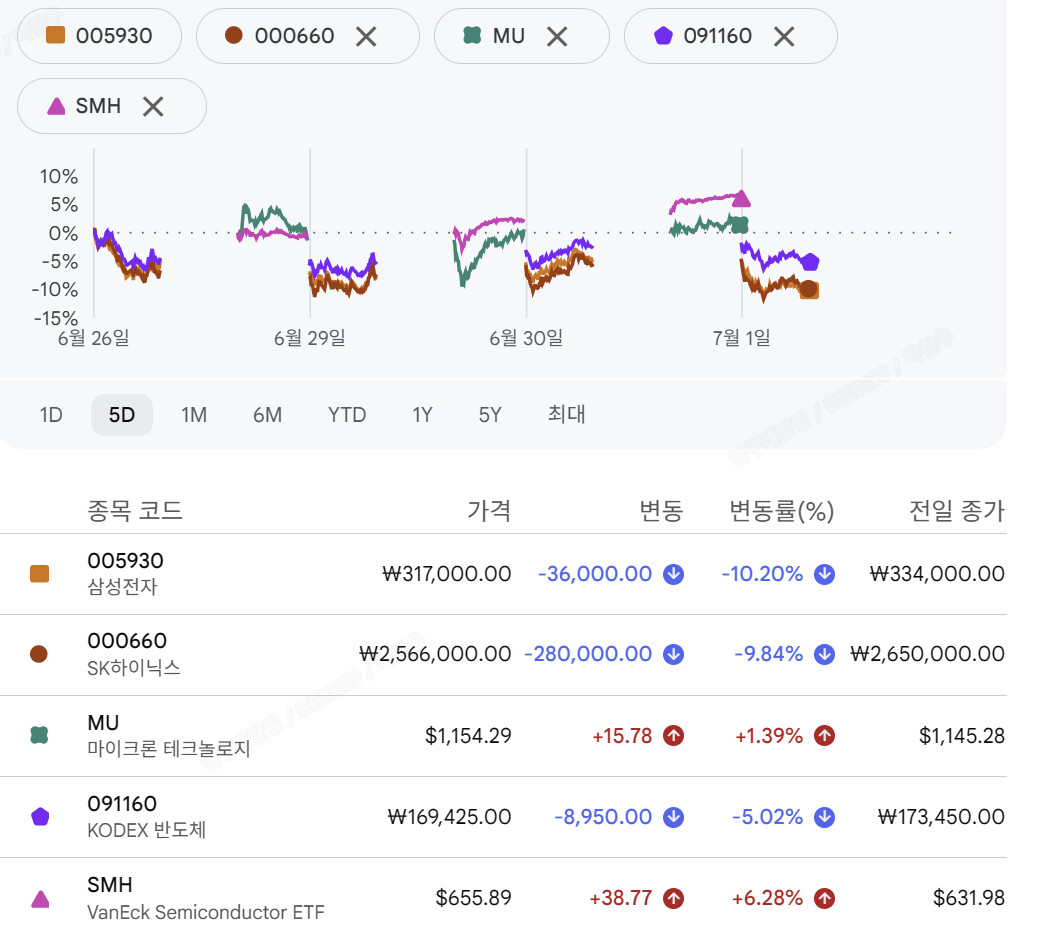The image size is (1048, 936).
Task: Select the 005930 chip
Action: click(100, 36)
